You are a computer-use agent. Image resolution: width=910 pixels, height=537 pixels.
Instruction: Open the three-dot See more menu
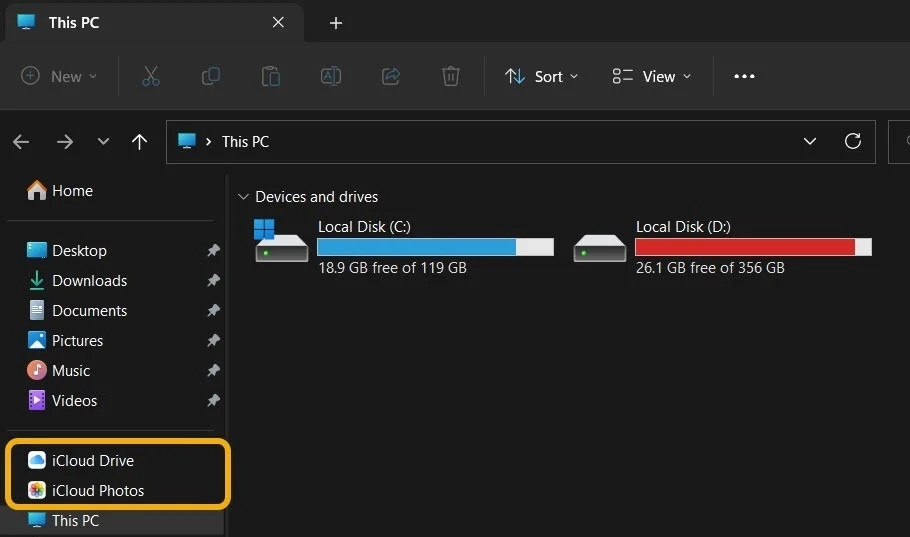(x=744, y=76)
